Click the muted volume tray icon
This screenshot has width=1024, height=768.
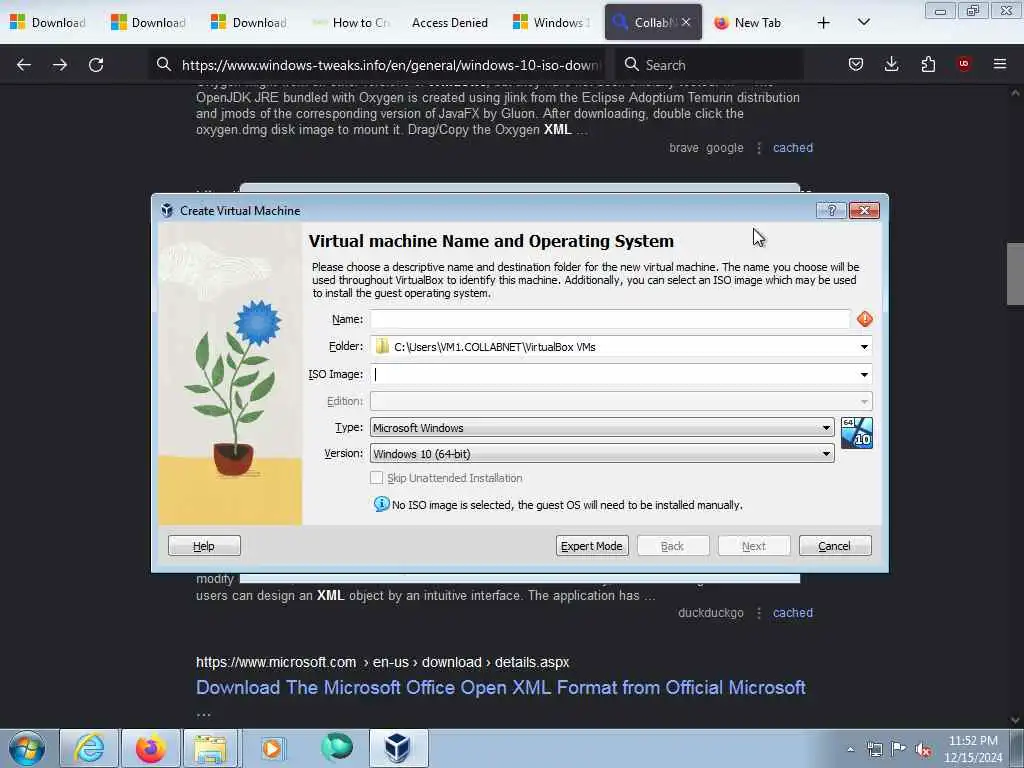923,749
